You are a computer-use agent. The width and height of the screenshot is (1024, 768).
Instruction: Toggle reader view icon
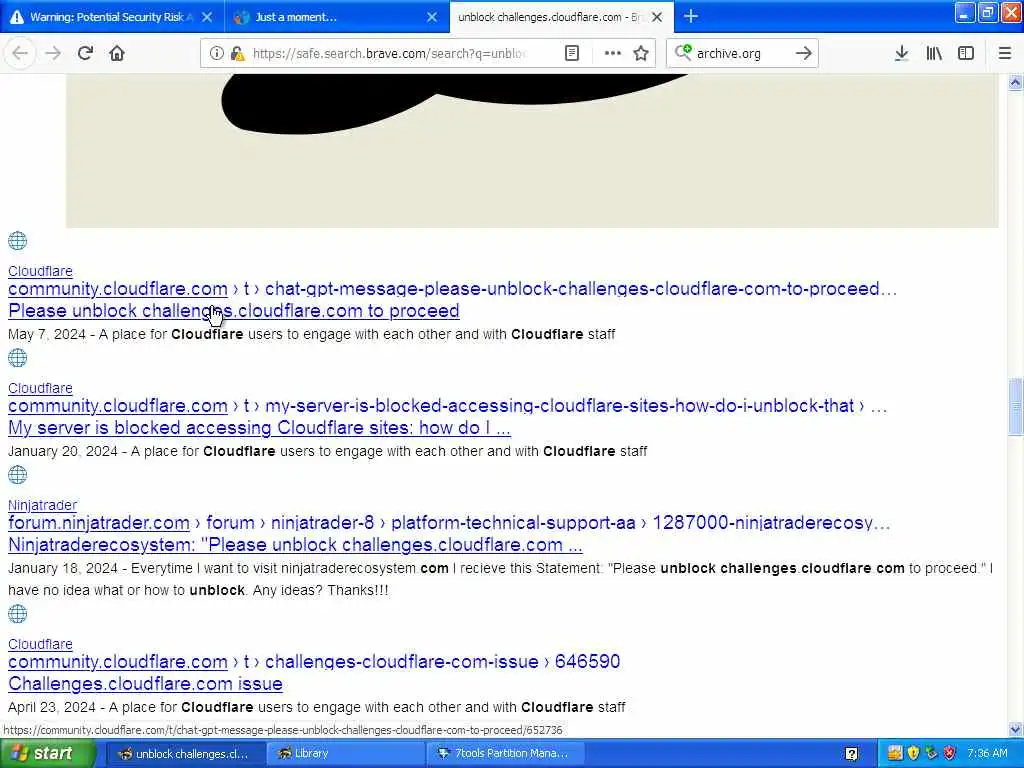(x=571, y=54)
